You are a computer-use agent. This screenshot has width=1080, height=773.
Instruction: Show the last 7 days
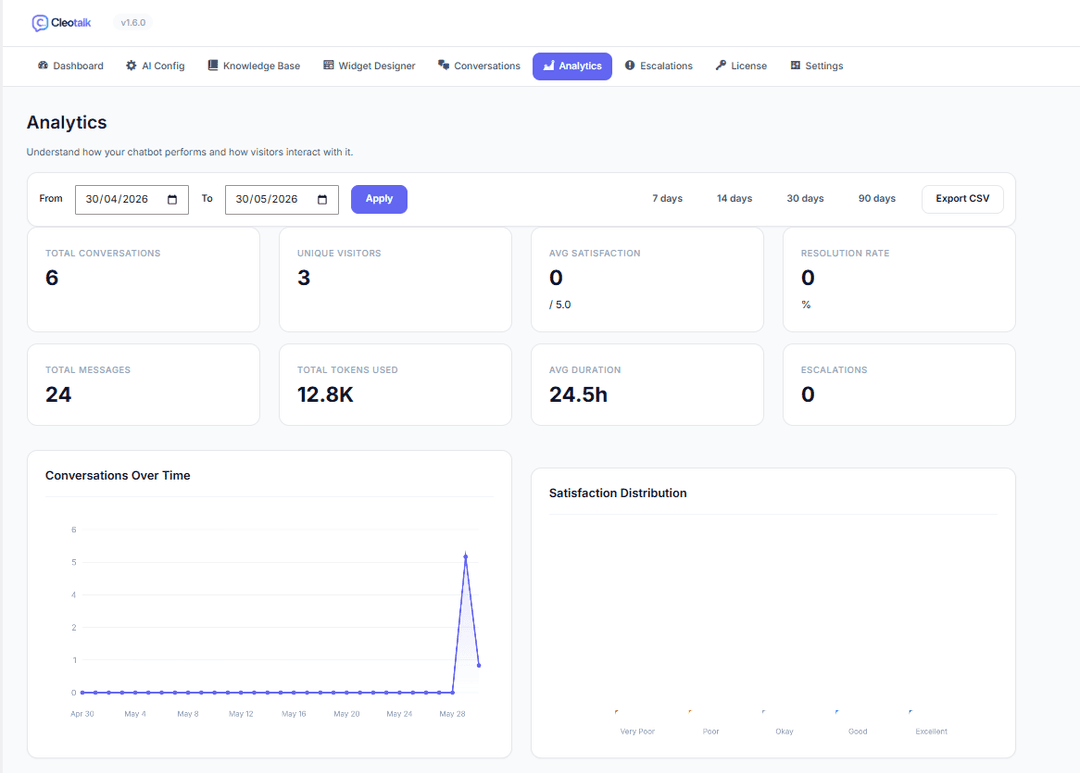pos(667,198)
